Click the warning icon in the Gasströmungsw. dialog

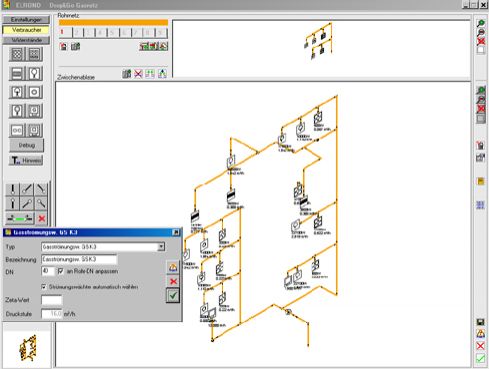173,267
